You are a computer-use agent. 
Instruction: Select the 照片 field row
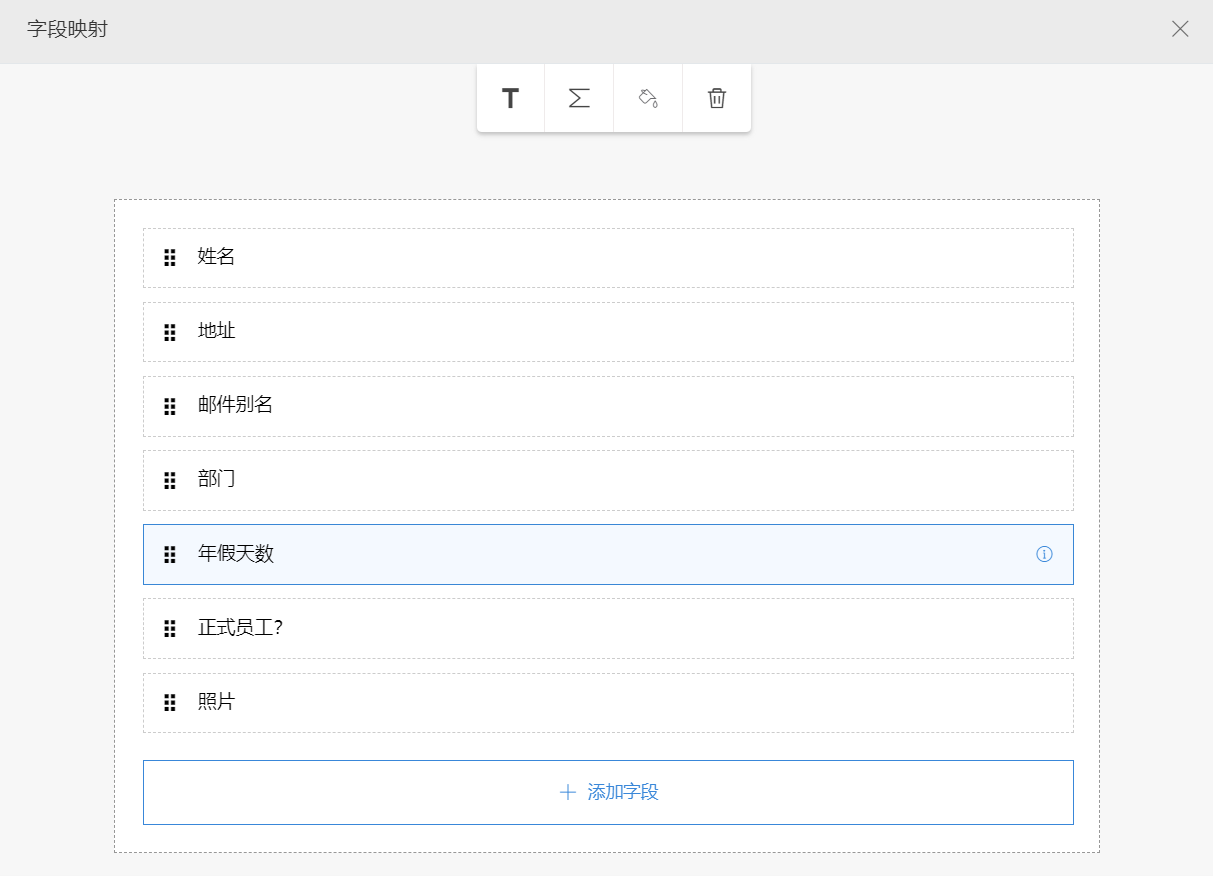(x=608, y=702)
